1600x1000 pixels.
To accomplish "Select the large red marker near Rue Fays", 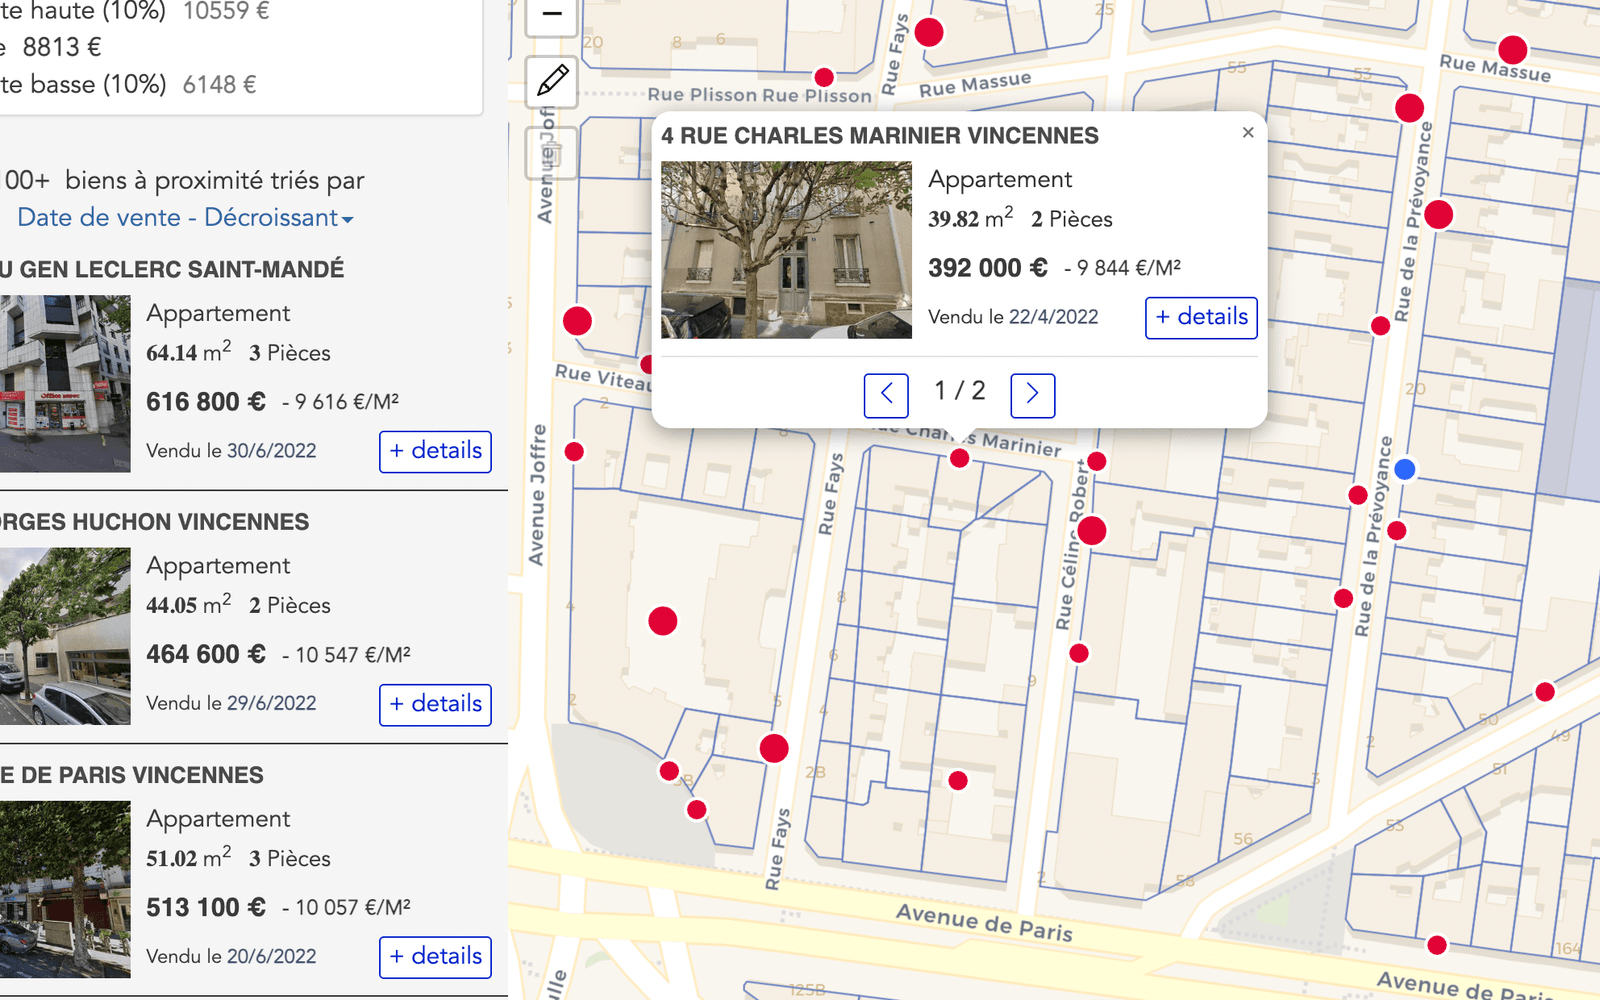I will (773, 748).
